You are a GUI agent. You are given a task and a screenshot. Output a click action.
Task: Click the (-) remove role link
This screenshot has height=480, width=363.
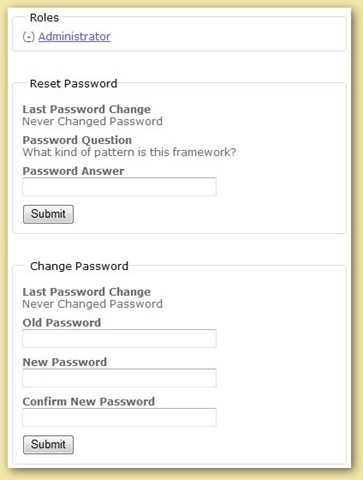[28, 36]
